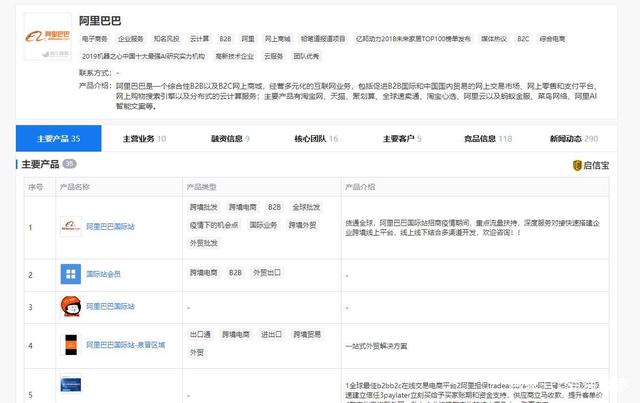Click the 国际业务 product tag
Viewport: 640px width, 403px height.
click(263, 225)
